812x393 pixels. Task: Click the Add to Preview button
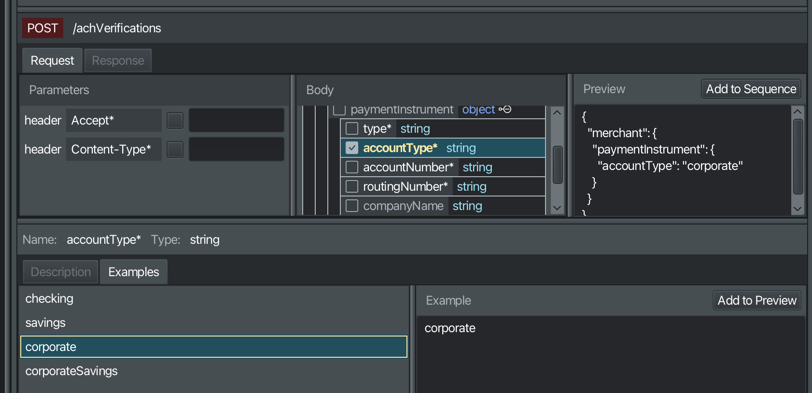[757, 300]
